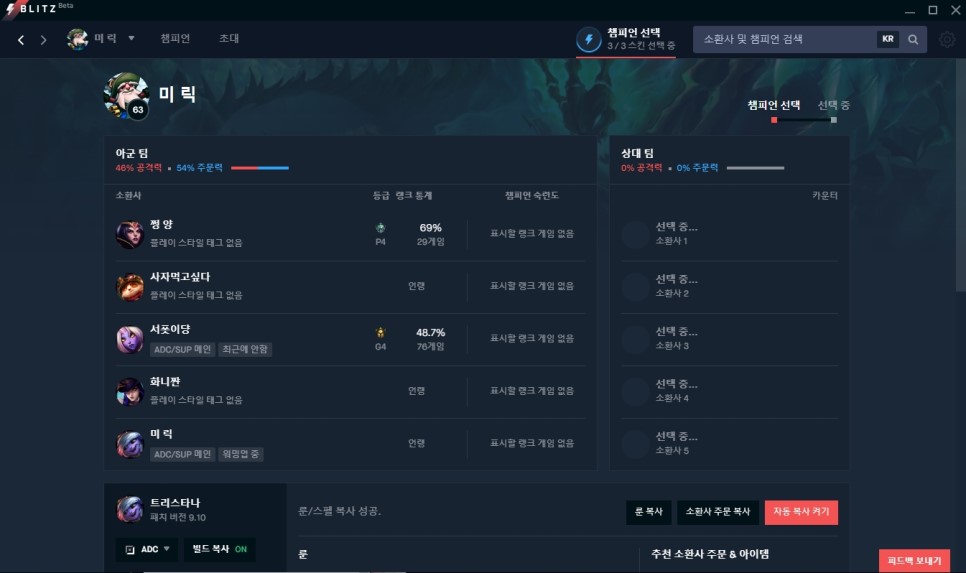Click the 피드백 보내기 button

[914, 561]
